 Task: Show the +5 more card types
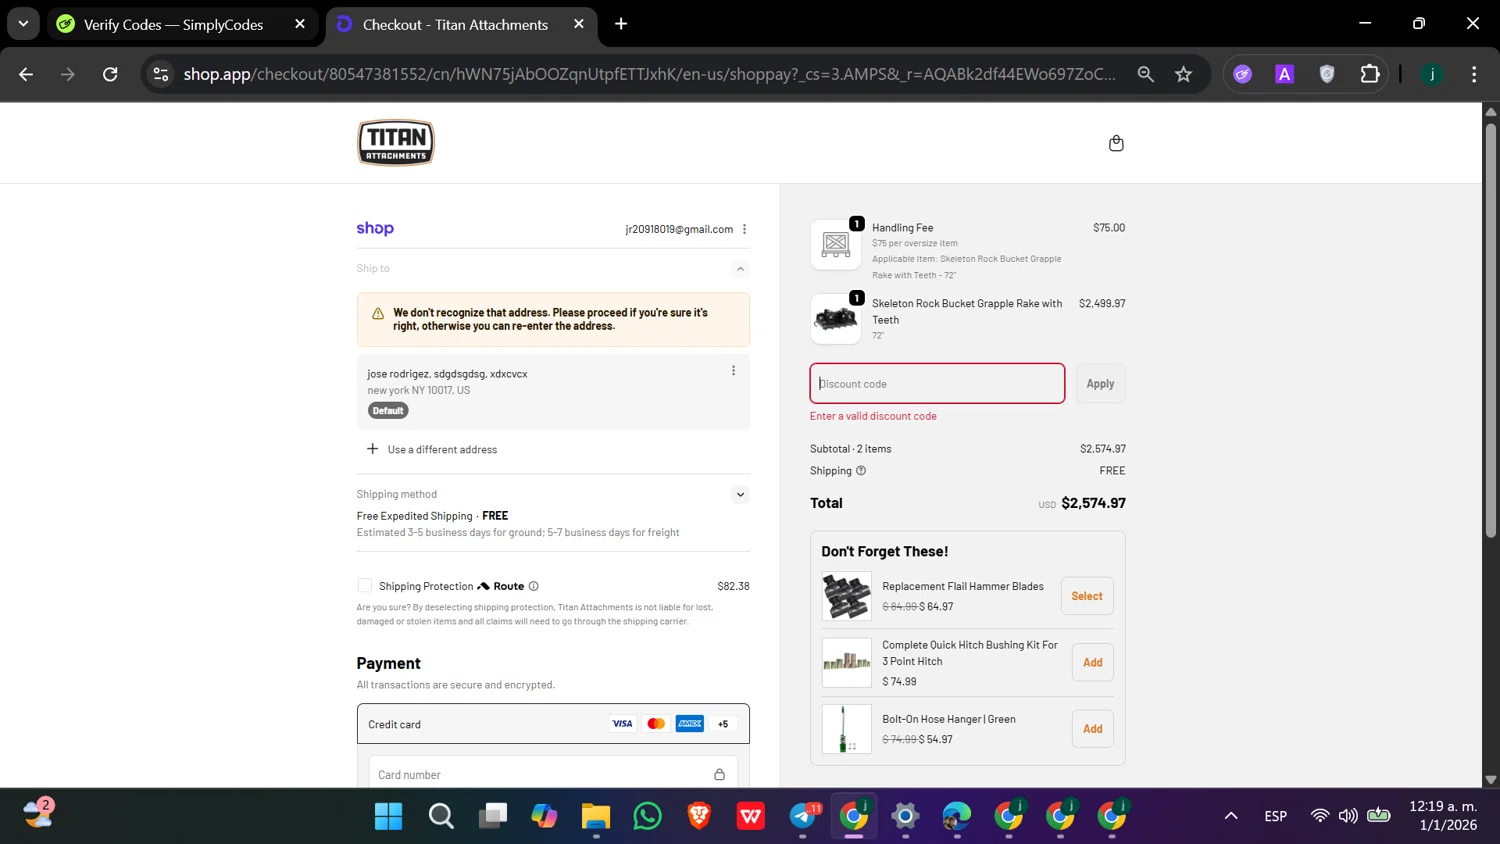coord(723,724)
